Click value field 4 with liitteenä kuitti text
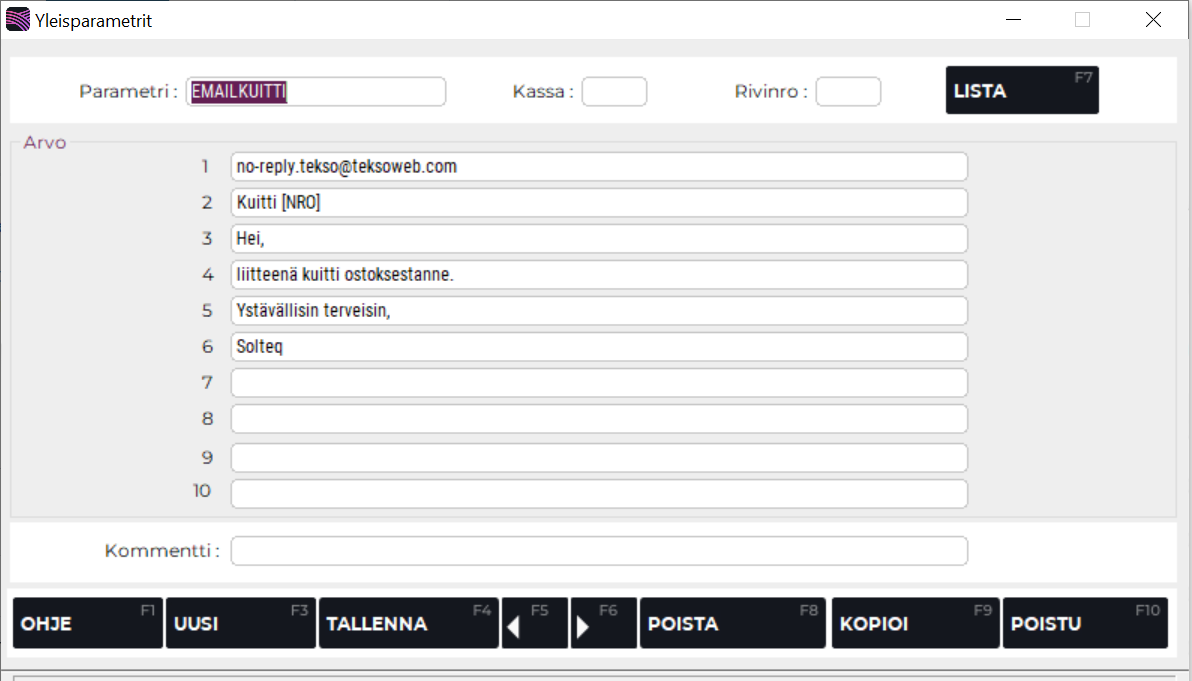 (x=598, y=274)
